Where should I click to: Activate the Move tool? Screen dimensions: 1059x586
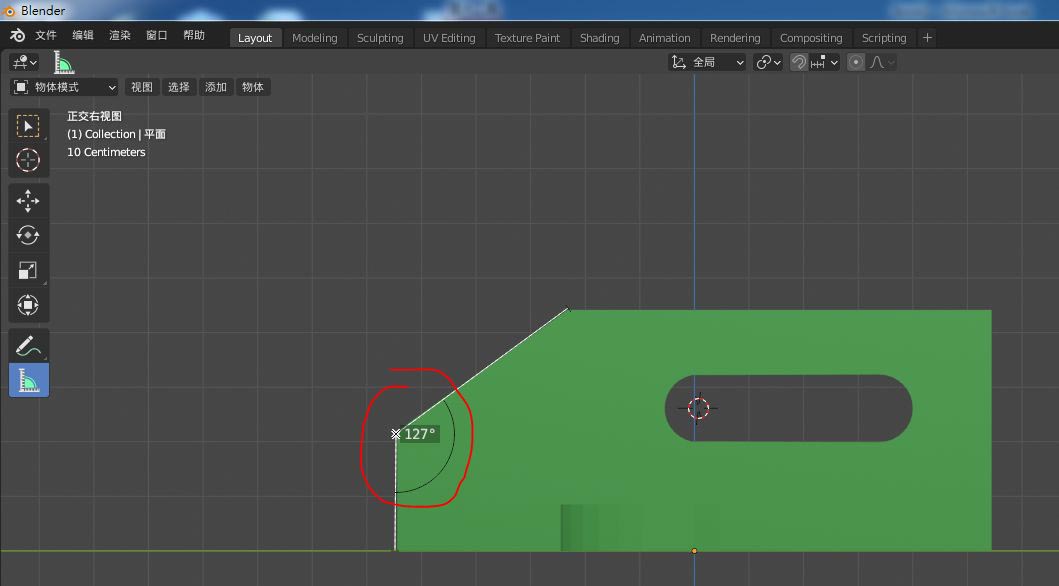[28, 201]
